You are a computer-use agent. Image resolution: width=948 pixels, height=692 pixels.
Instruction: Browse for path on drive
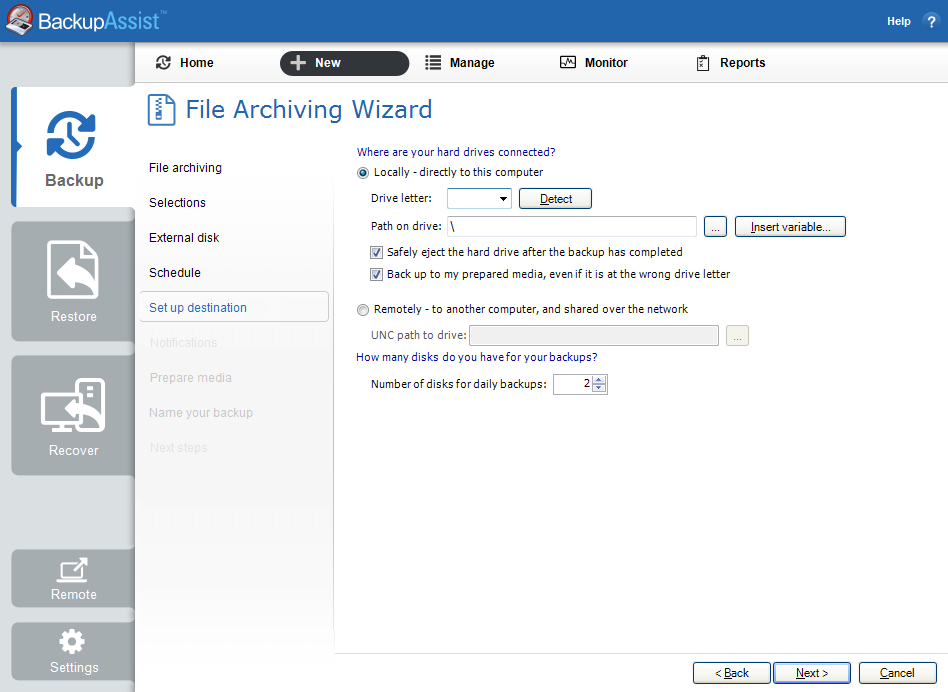point(715,227)
